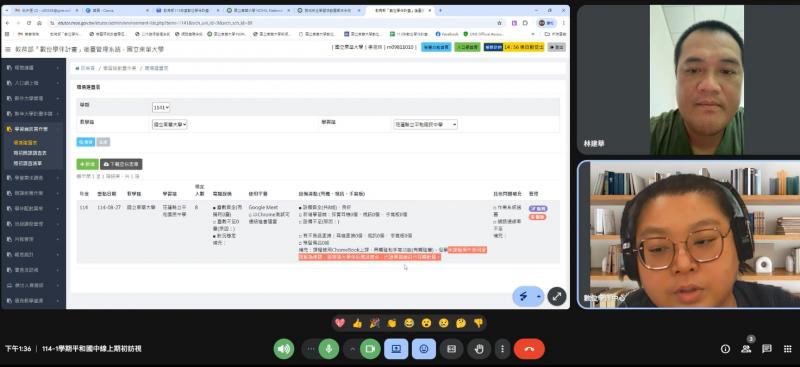
Task: Click the green add button above the table
Action: [87, 164]
